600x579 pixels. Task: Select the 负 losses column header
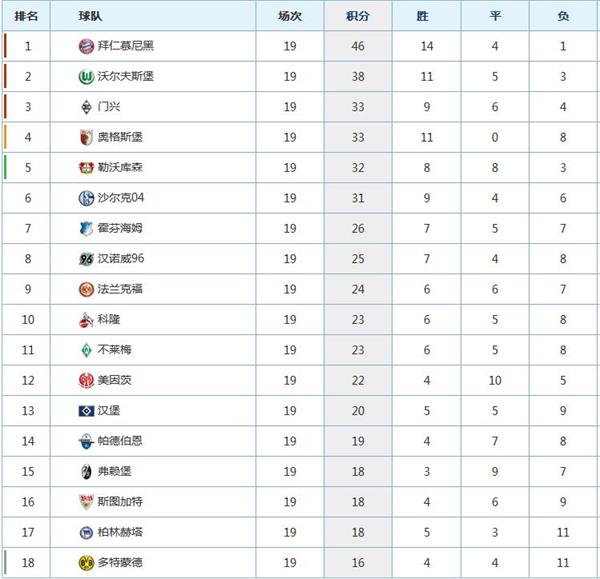pos(563,16)
